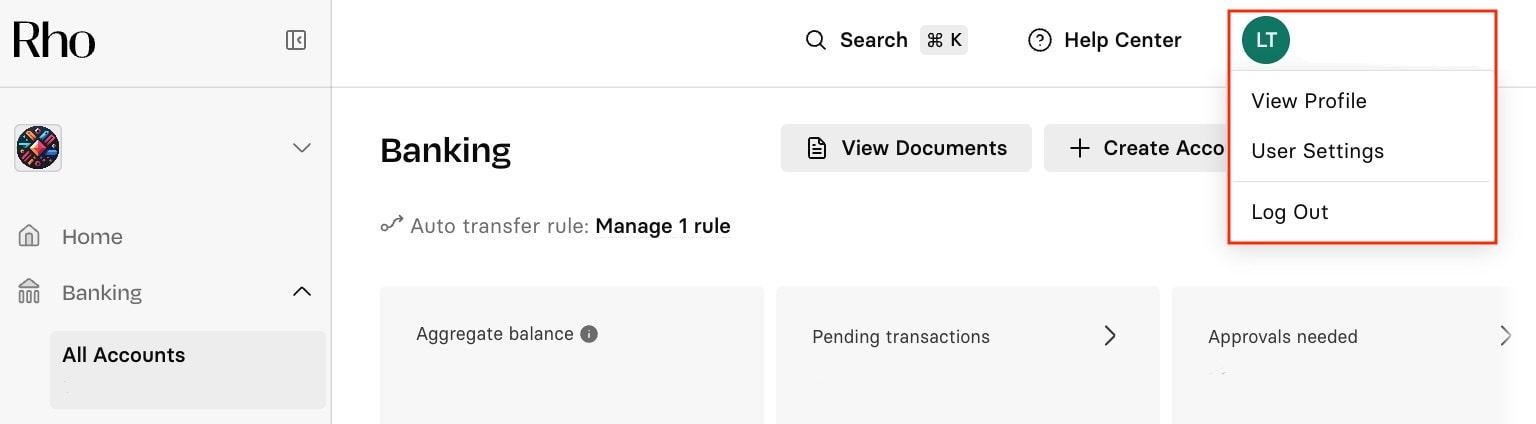Image resolution: width=1536 pixels, height=424 pixels.
Task: Click the search magnifier icon
Action: pyautogui.click(x=816, y=40)
